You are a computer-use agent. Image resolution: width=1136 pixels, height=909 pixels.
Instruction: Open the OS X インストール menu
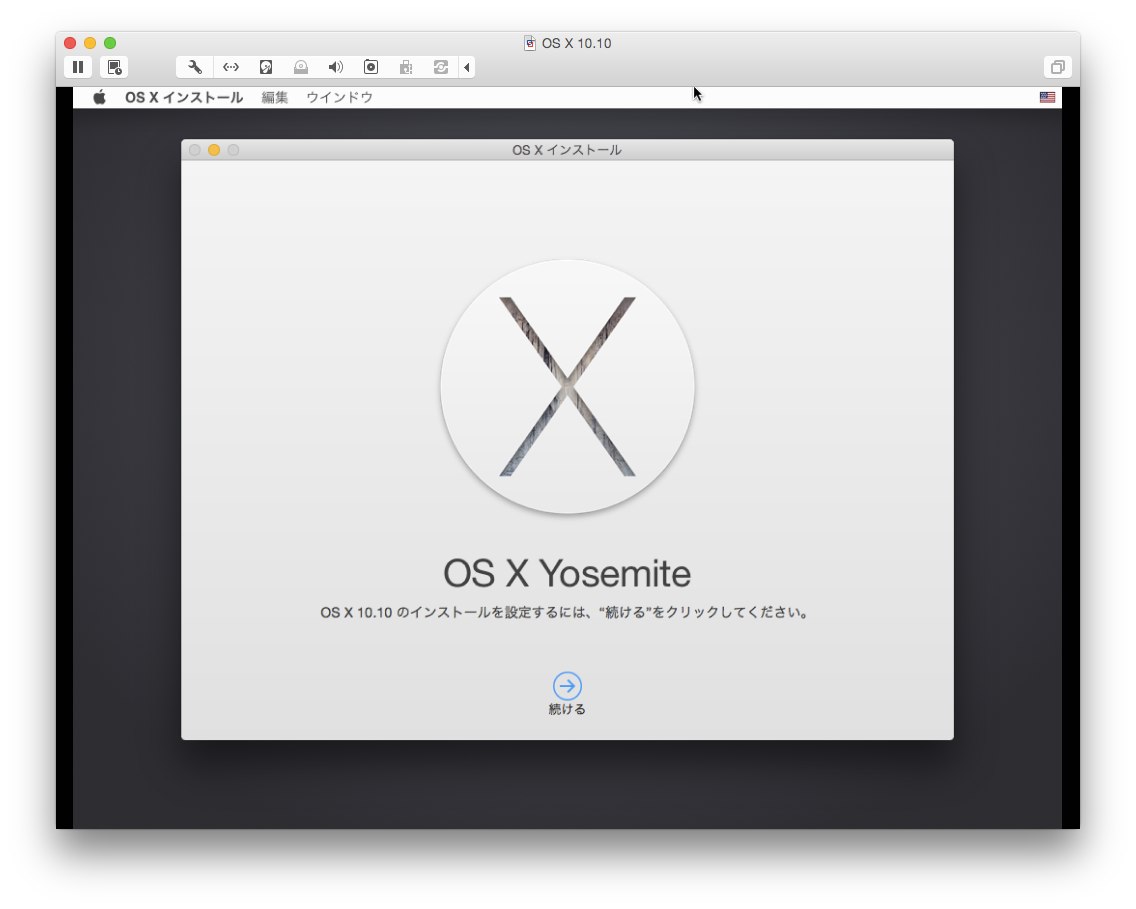pyautogui.click(x=184, y=97)
